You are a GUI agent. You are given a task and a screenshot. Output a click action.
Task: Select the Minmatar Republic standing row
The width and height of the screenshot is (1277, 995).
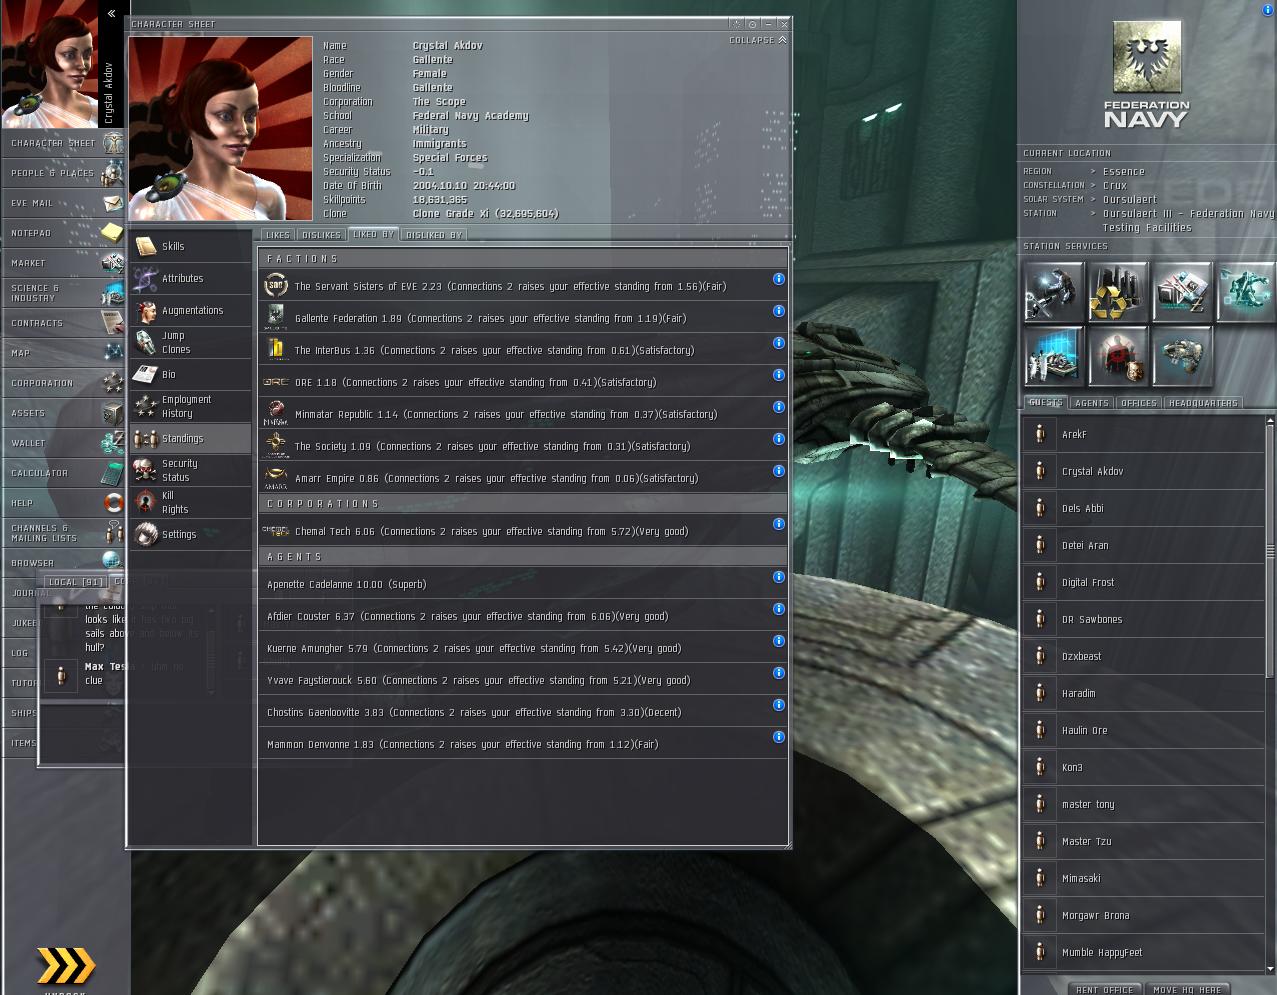tap(522, 414)
